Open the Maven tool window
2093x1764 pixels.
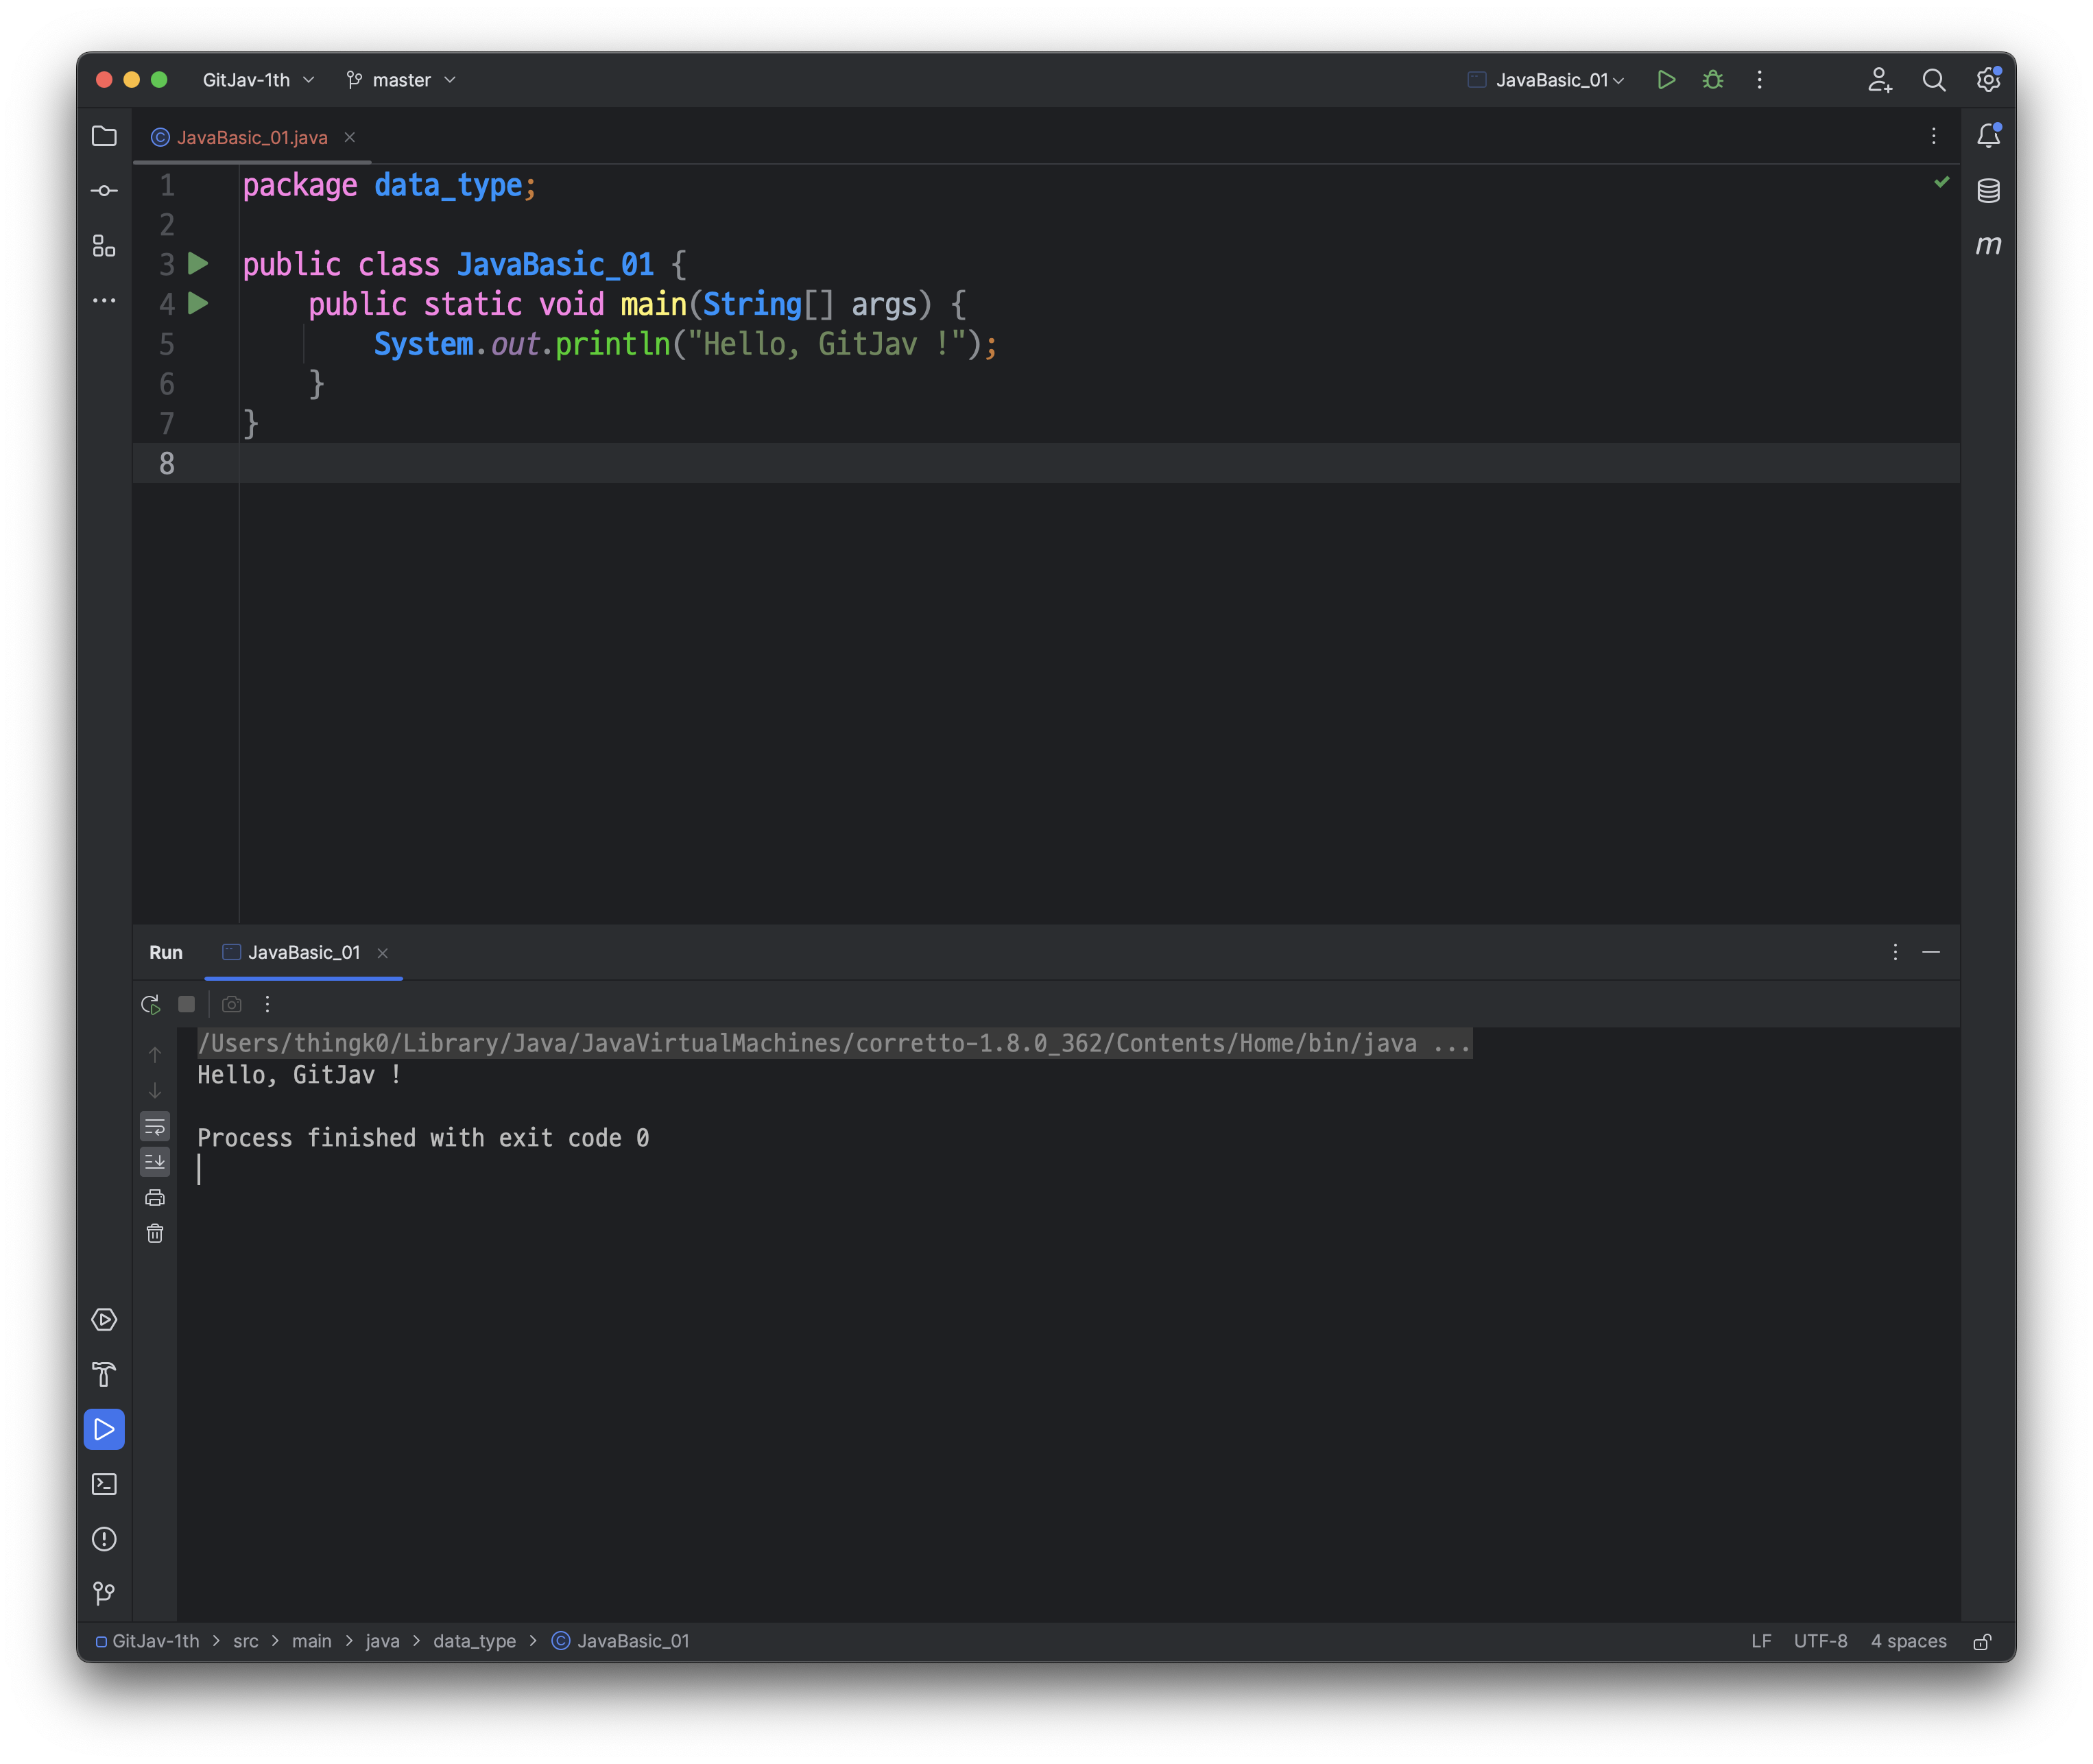point(1988,245)
